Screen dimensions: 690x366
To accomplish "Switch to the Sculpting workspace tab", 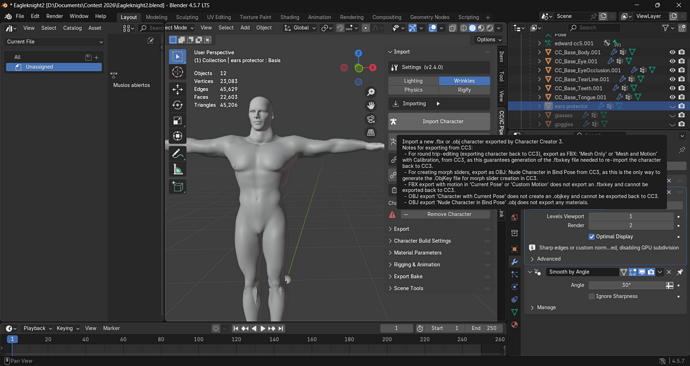I will (x=187, y=17).
